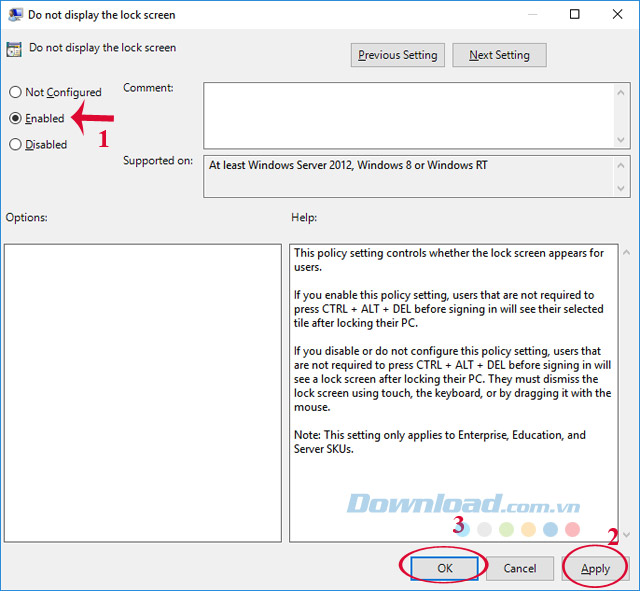This screenshot has width=640, height=591.
Task: Click the Comment box scroll up arrow
Action: pos(621,93)
